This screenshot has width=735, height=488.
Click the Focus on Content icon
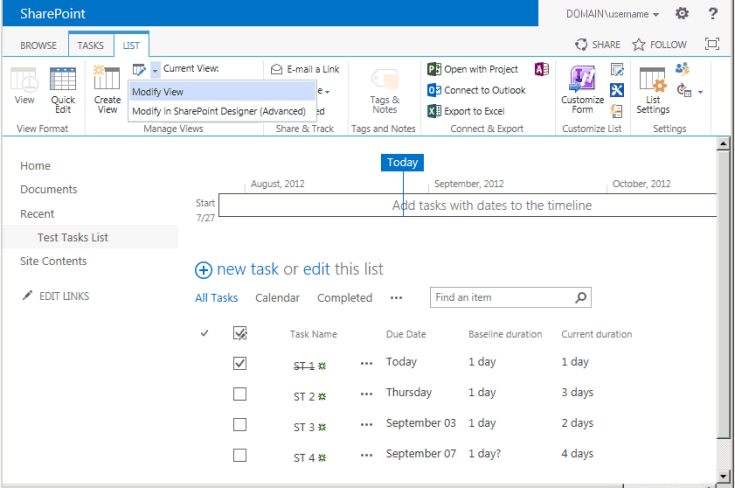(x=712, y=44)
